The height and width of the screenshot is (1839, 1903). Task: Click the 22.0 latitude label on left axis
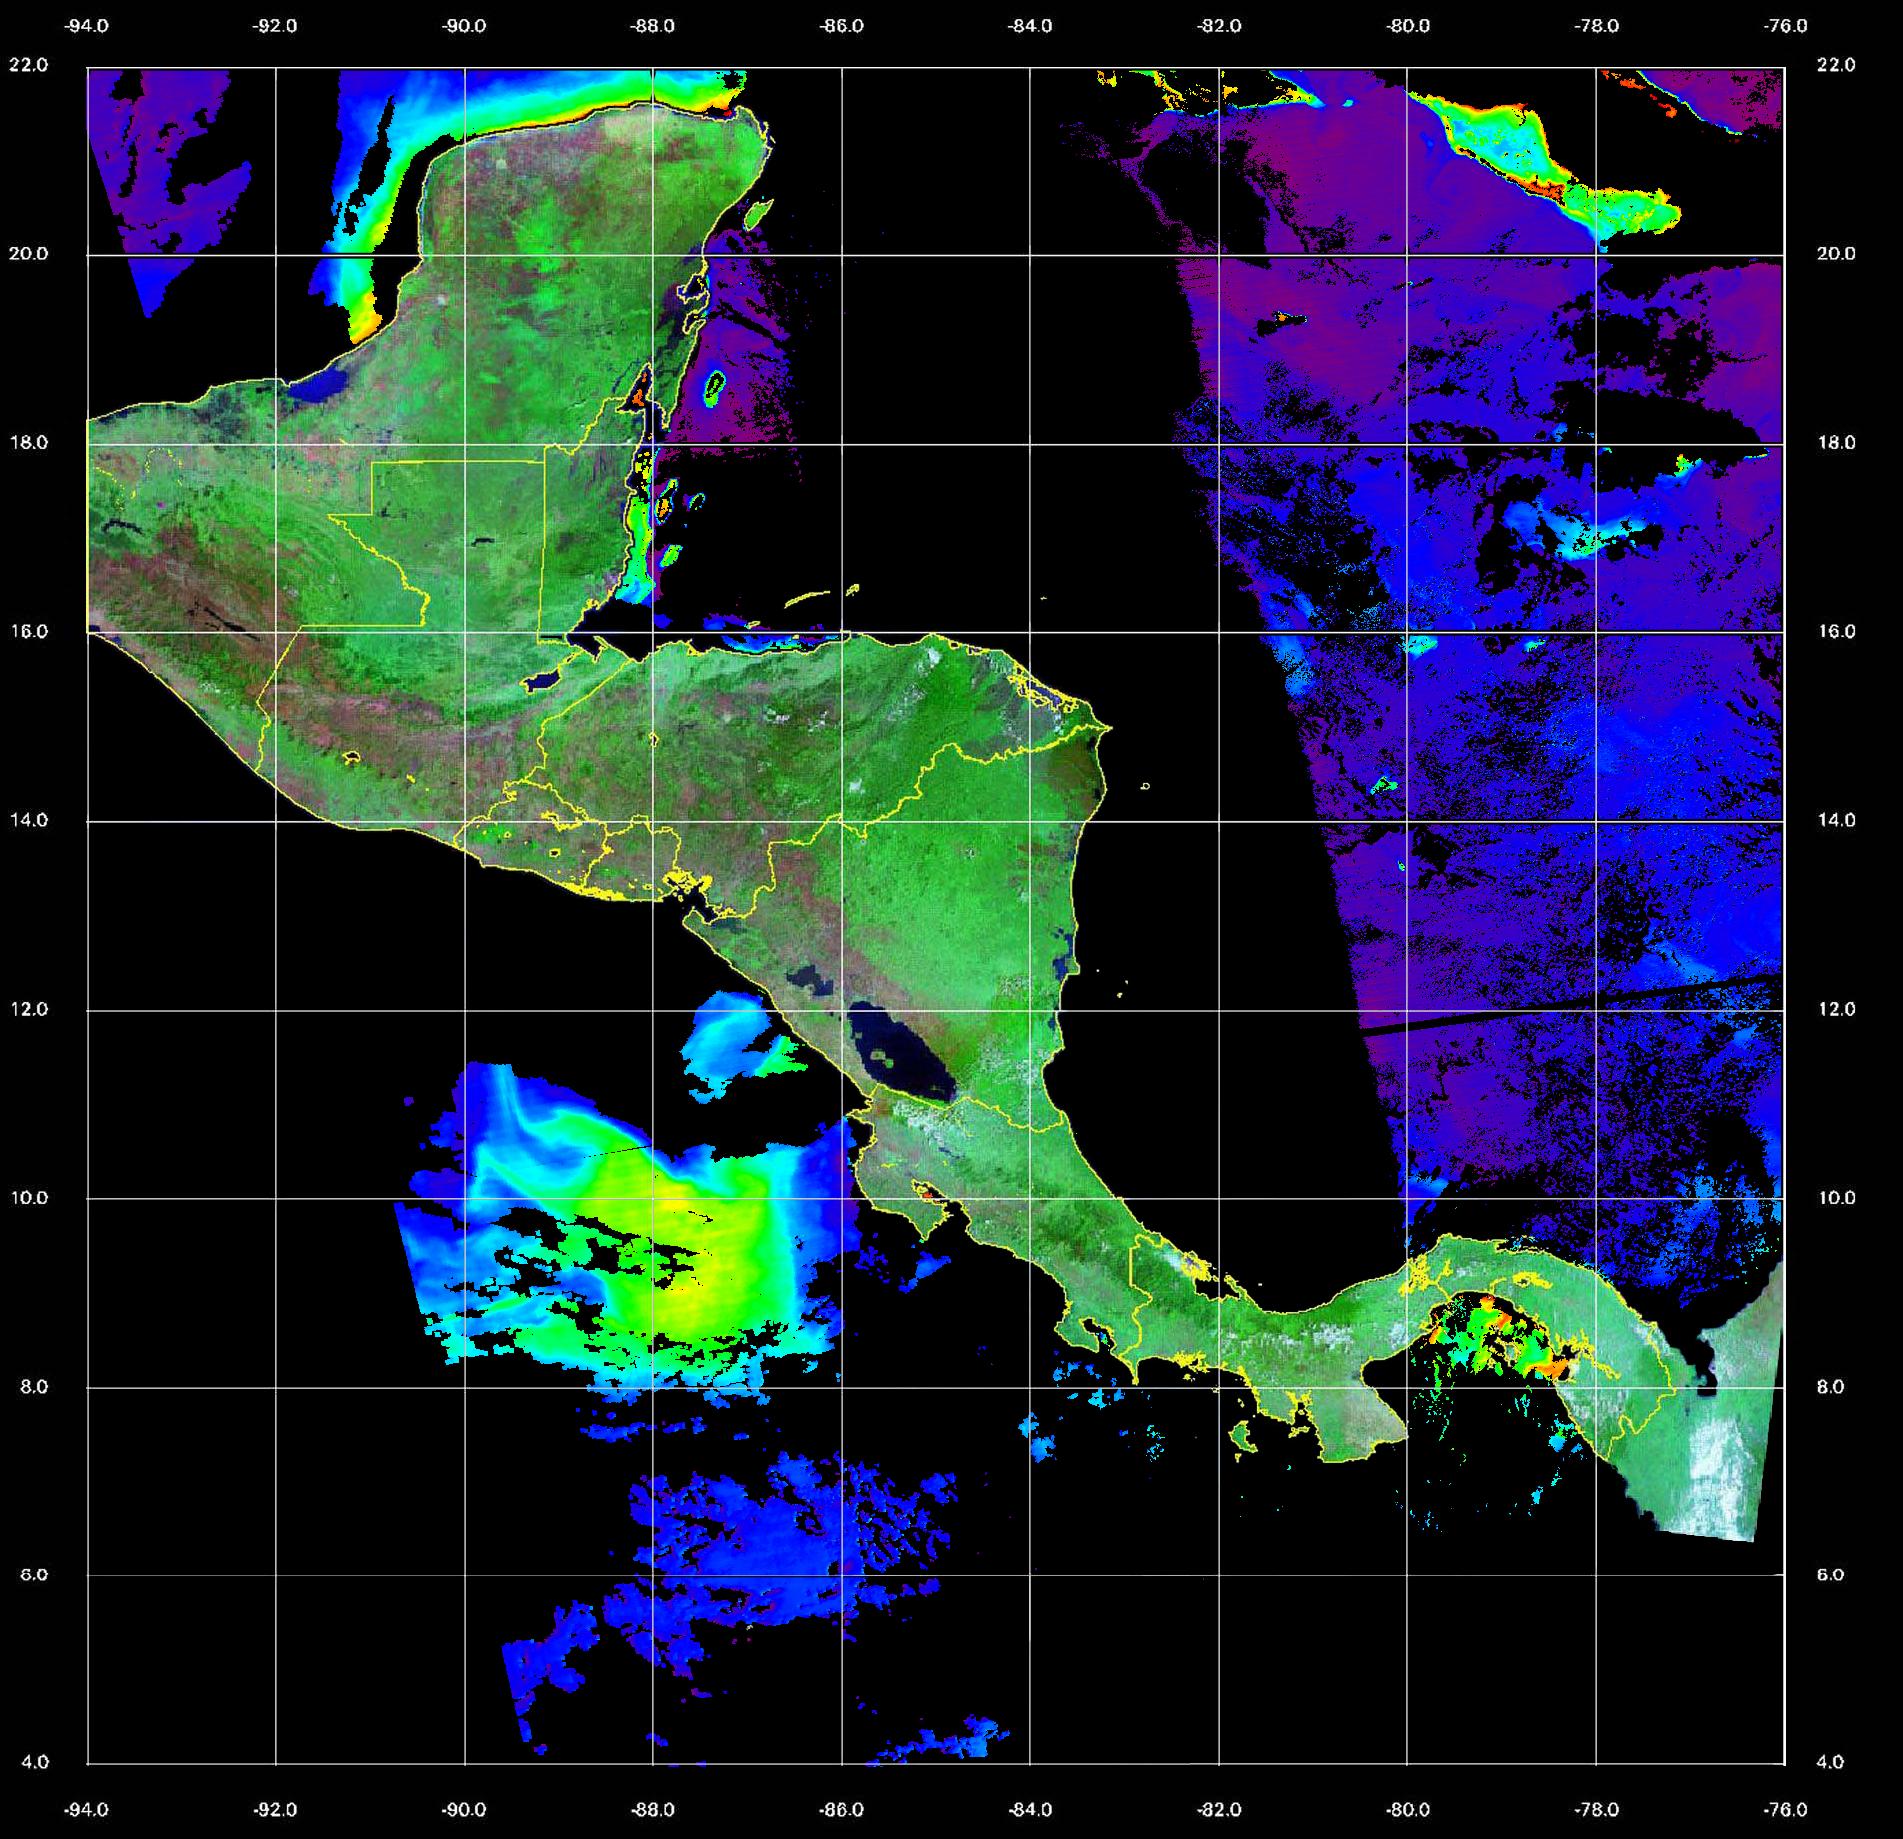(28, 65)
